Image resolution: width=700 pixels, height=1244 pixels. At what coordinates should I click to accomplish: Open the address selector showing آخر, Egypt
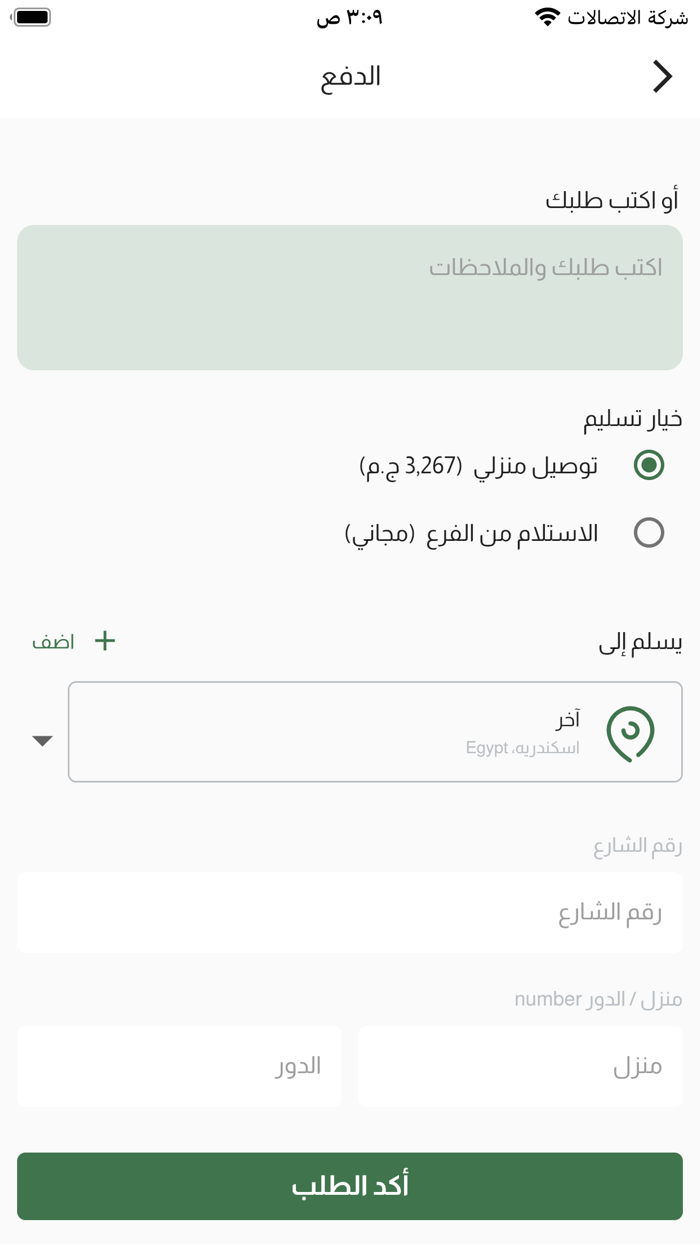click(375, 732)
